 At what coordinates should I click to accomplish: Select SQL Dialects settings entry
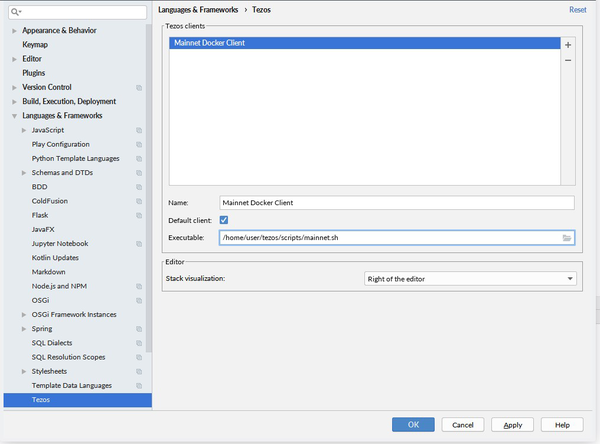(x=52, y=343)
